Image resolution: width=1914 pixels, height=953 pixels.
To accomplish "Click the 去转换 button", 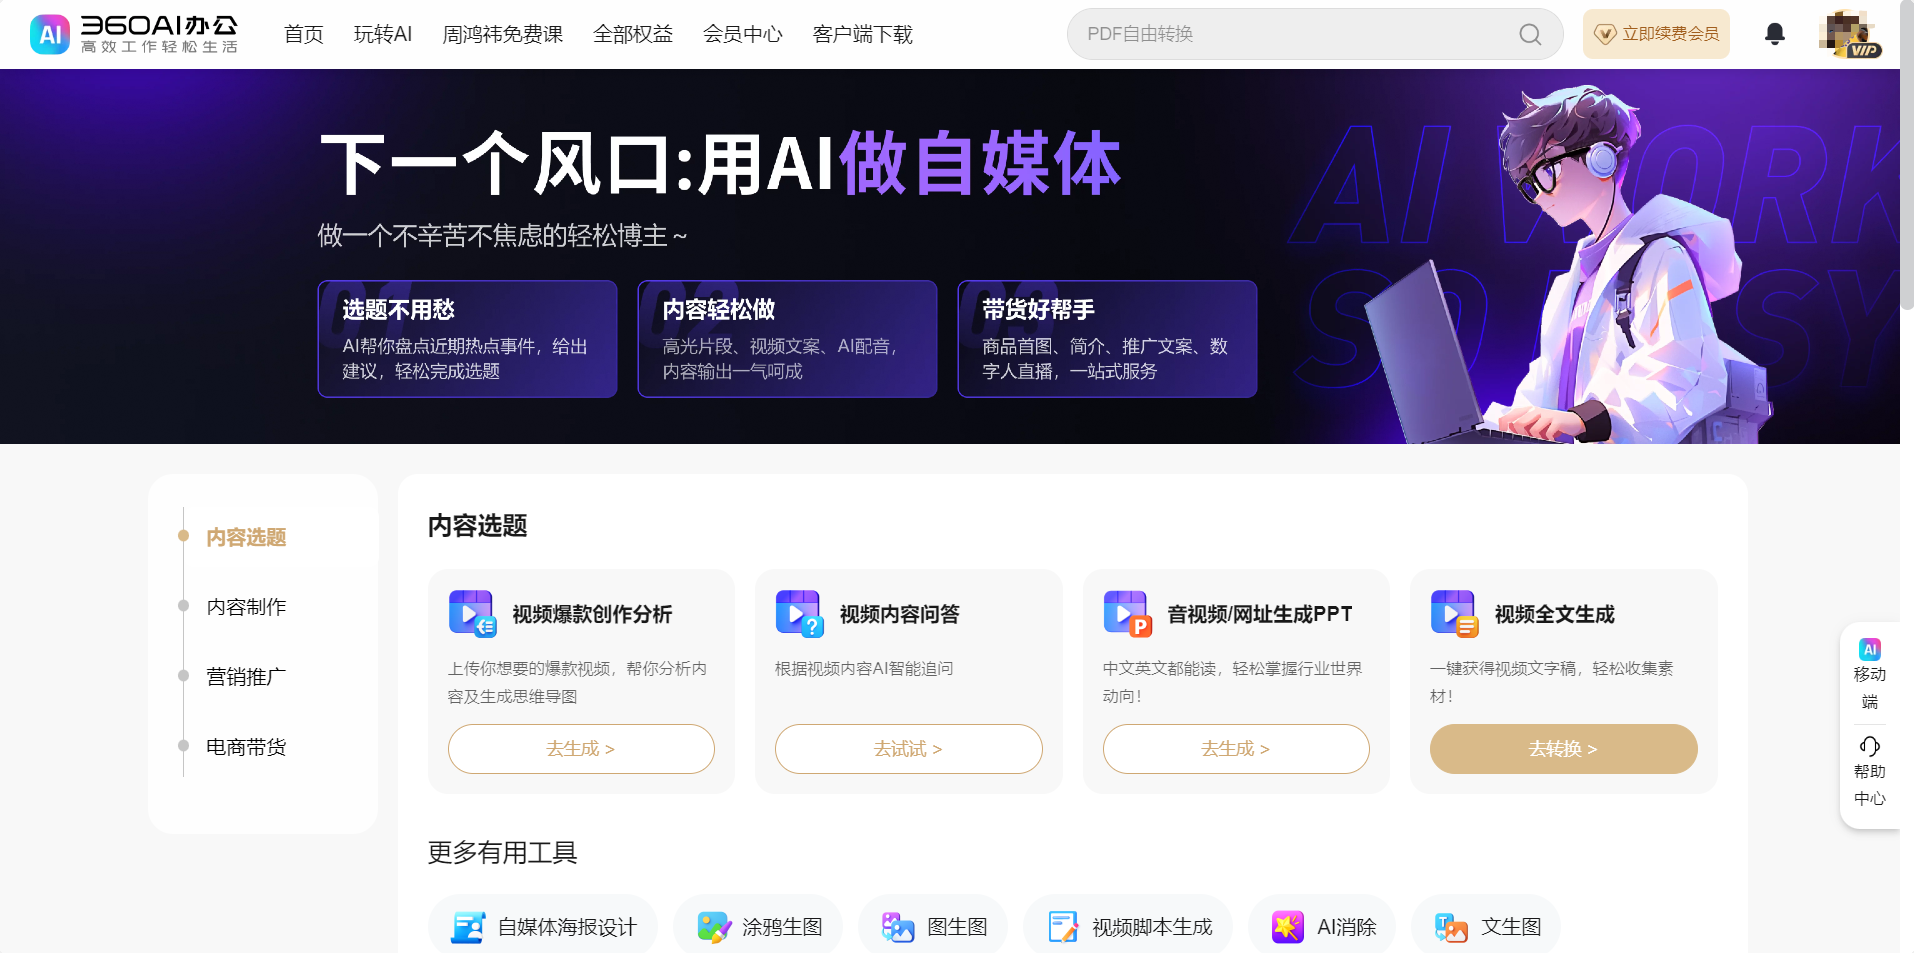I will pyautogui.click(x=1563, y=749).
